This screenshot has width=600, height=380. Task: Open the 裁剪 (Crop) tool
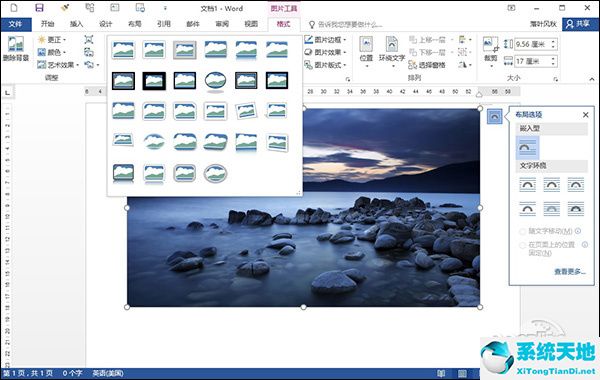point(491,52)
